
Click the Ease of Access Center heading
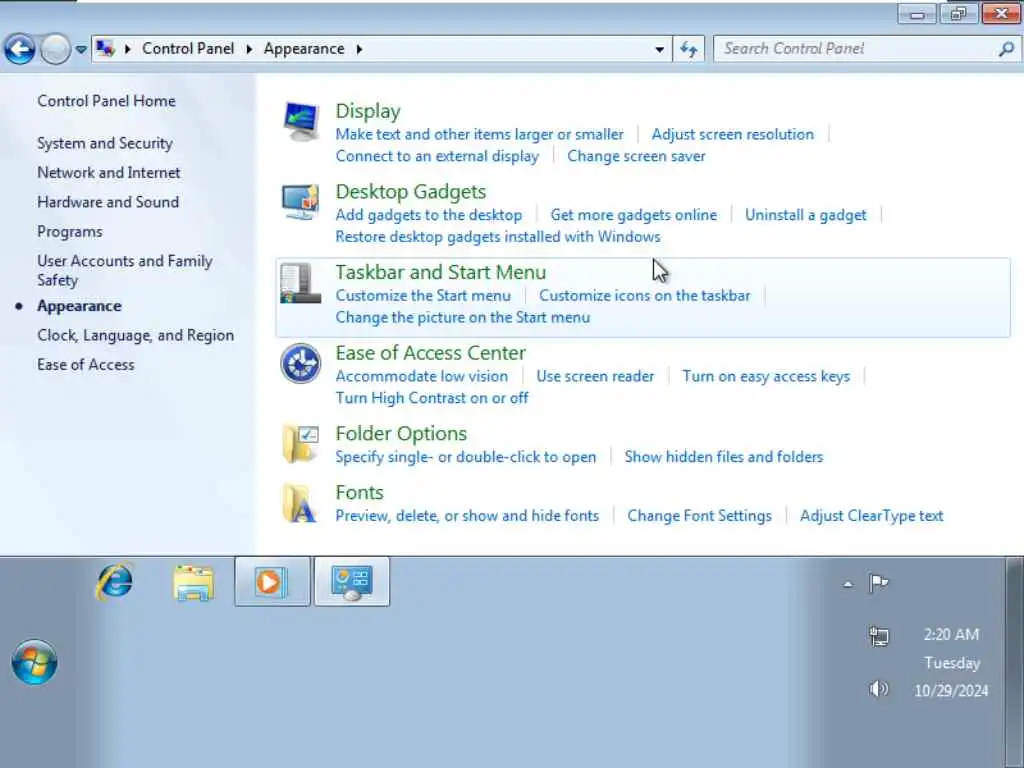pyautogui.click(x=431, y=353)
